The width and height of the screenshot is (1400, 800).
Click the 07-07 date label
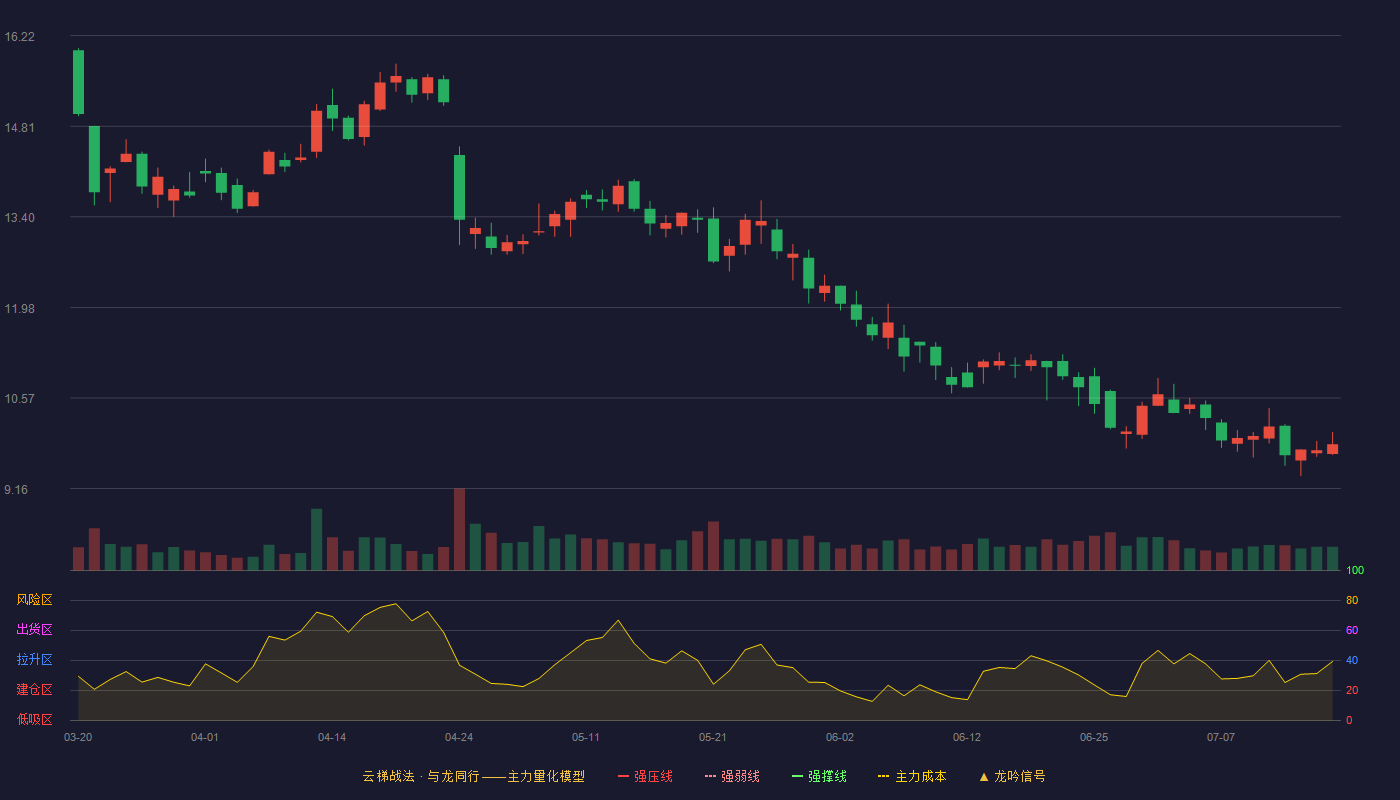[x=1221, y=737]
